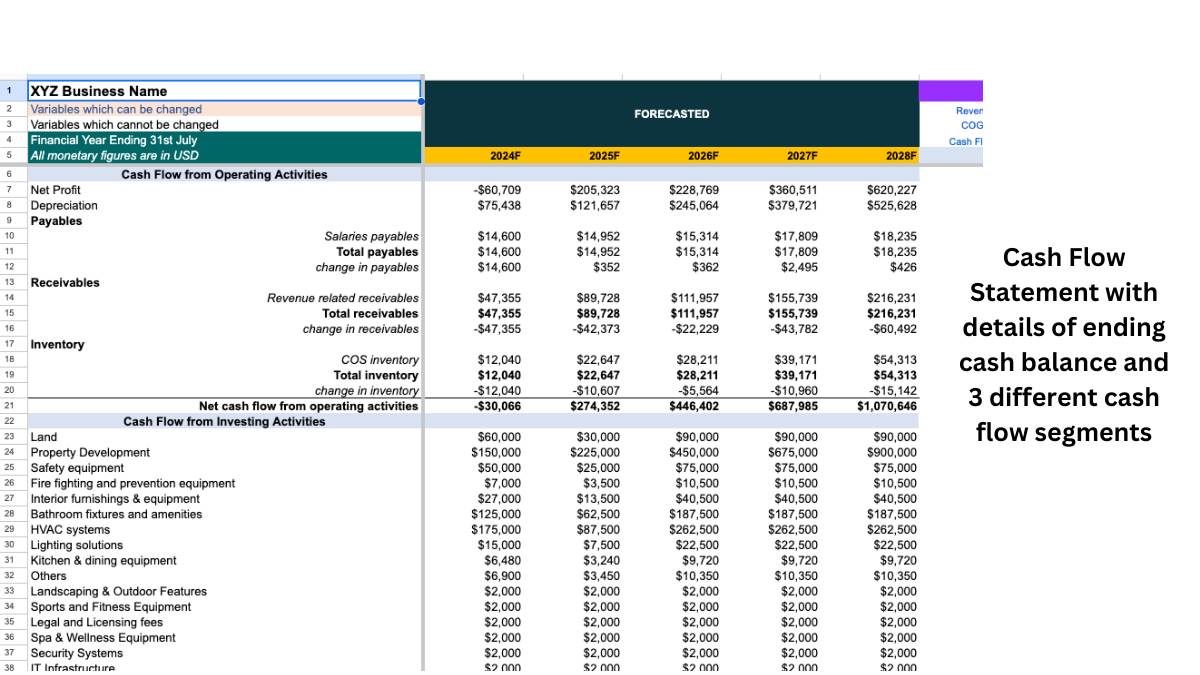Select 'Landscaping & Outdoor Features' label
1200x675 pixels.
[x=119, y=592]
